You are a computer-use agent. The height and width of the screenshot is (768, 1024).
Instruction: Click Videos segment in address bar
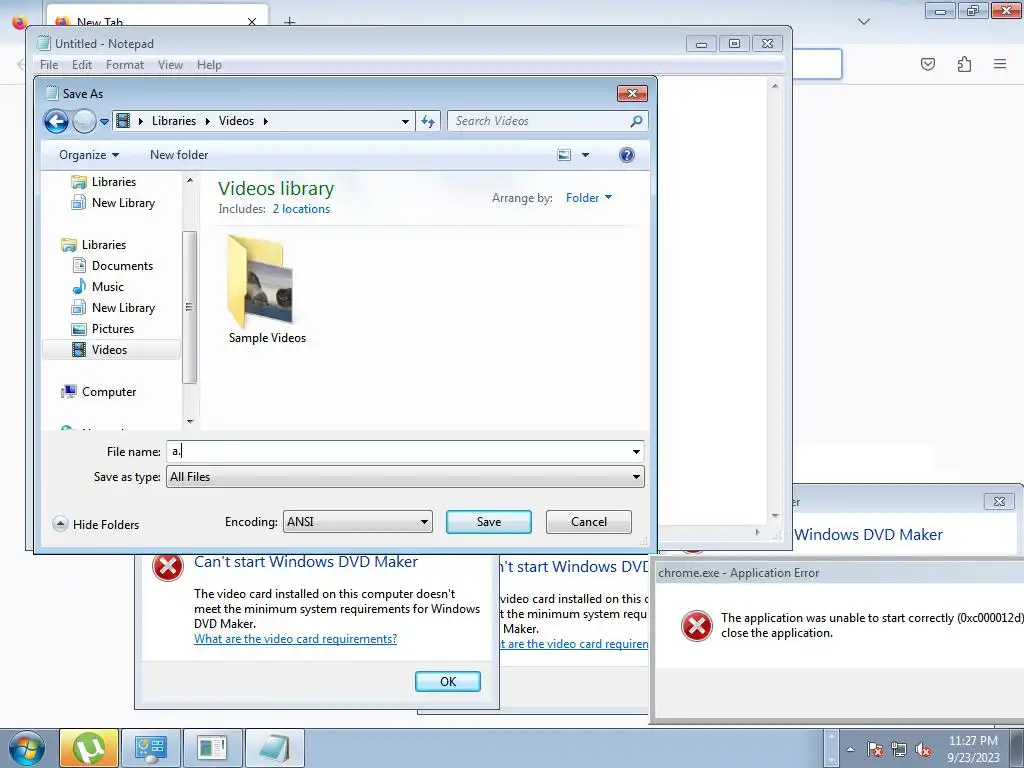point(236,121)
